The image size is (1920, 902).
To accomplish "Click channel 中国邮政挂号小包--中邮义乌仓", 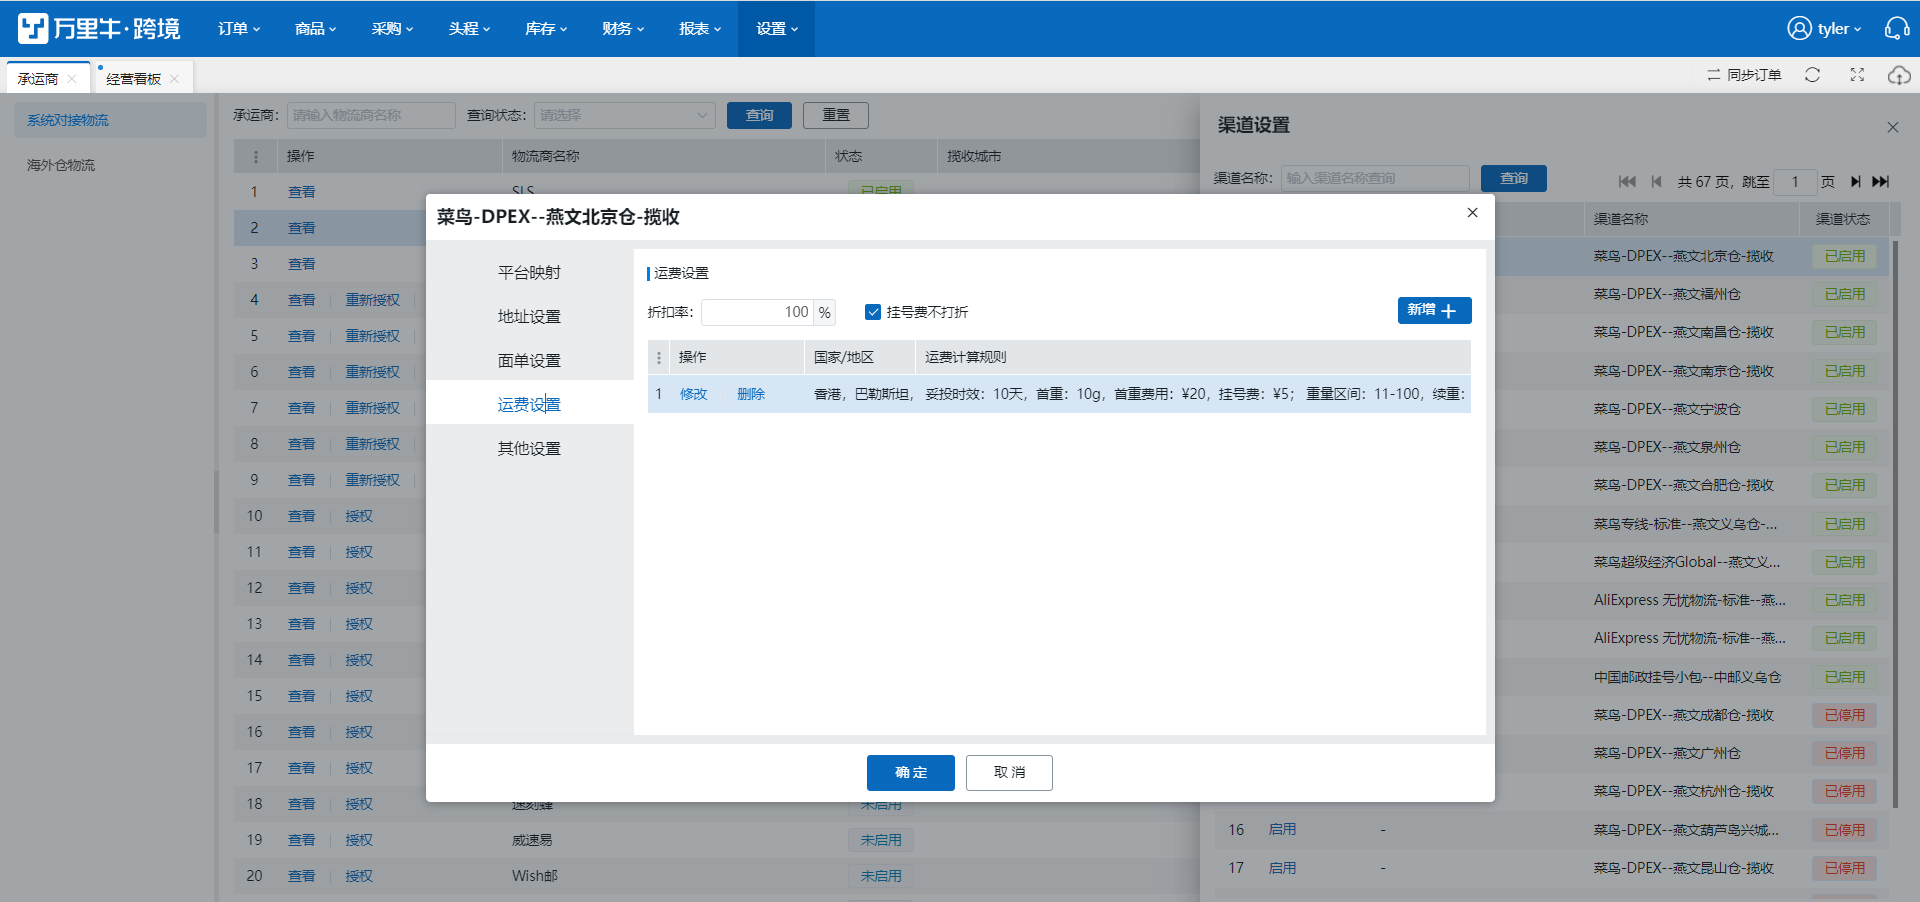I will tap(1687, 677).
